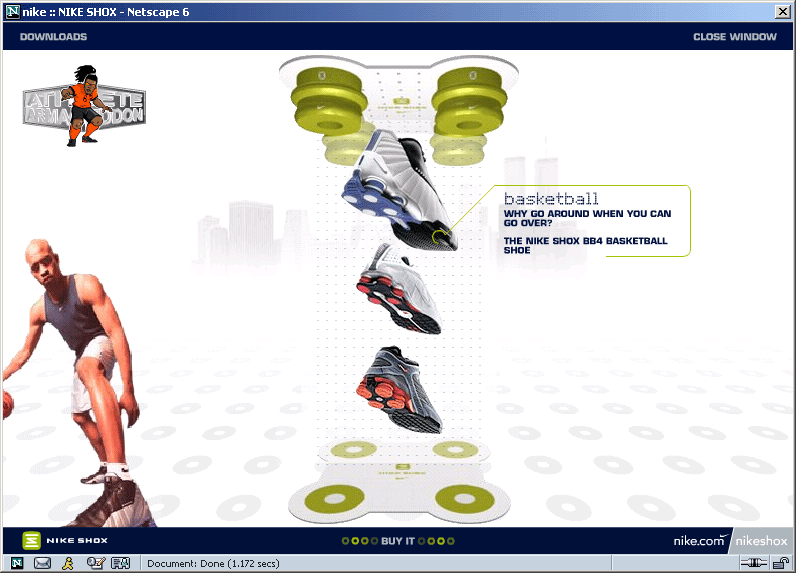Click the basketball player photo

click(70, 380)
